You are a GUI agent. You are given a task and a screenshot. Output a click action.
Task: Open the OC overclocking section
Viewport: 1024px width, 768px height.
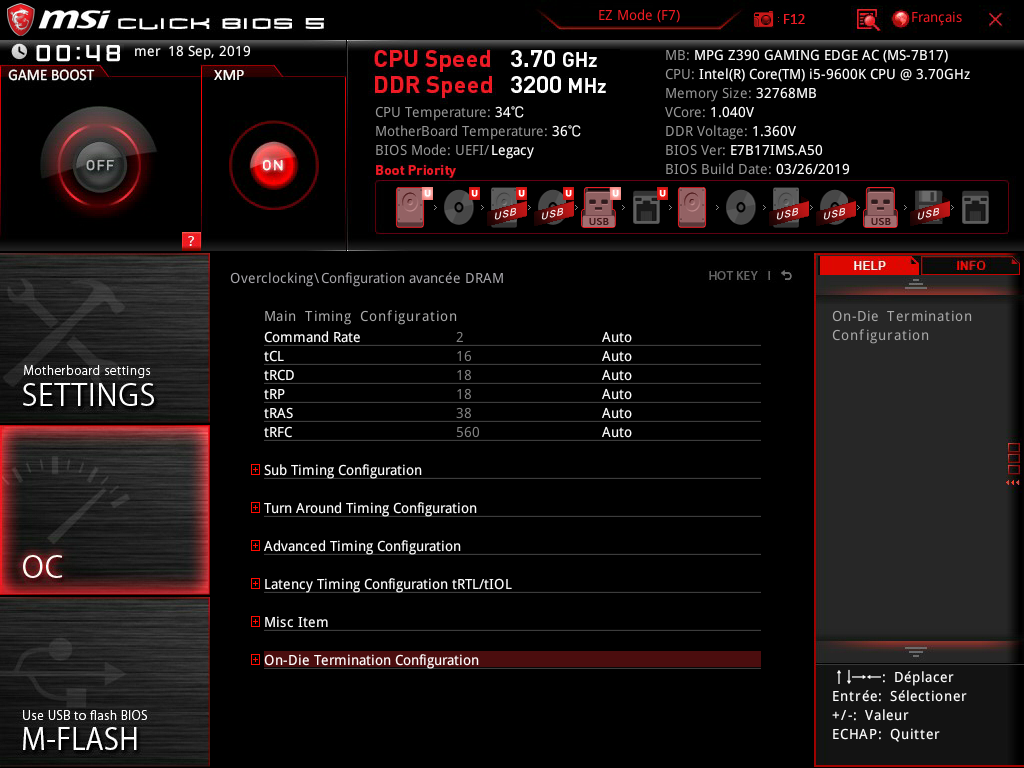tap(104, 510)
